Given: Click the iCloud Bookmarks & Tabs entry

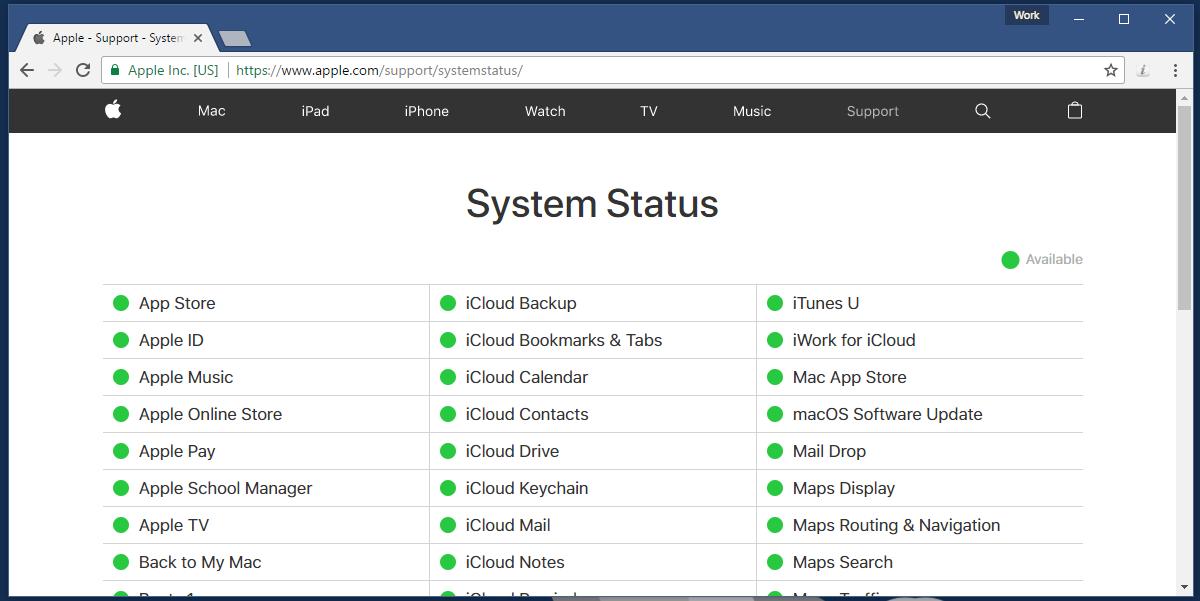Looking at the screenshot, I should (x=564, y=340).
